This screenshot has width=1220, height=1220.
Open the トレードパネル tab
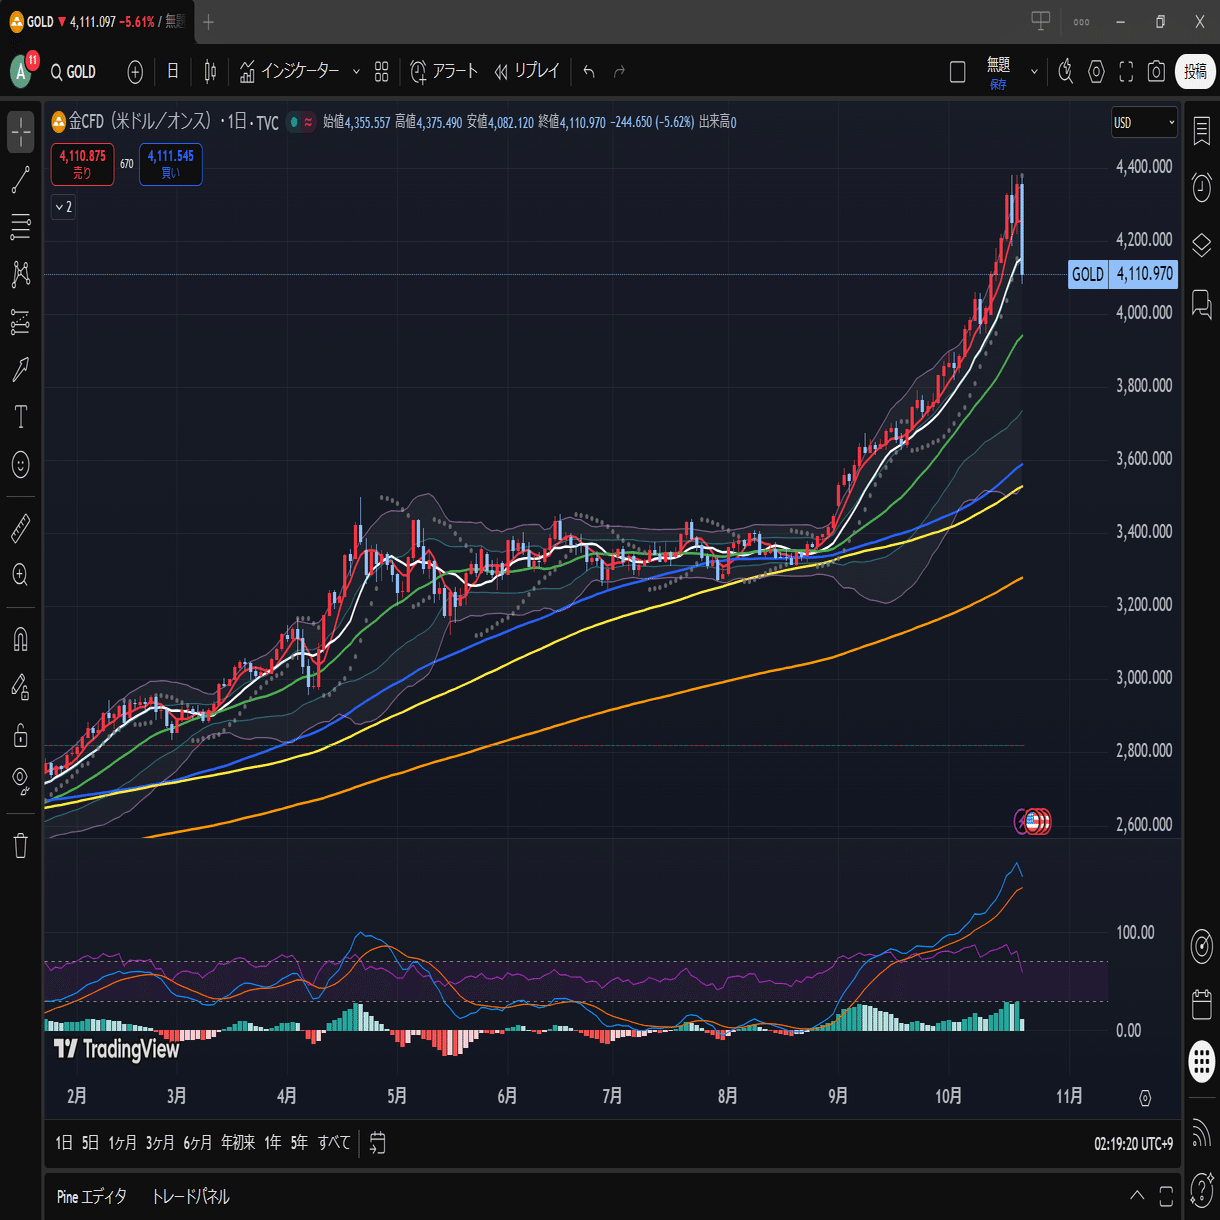(190, 1196)
